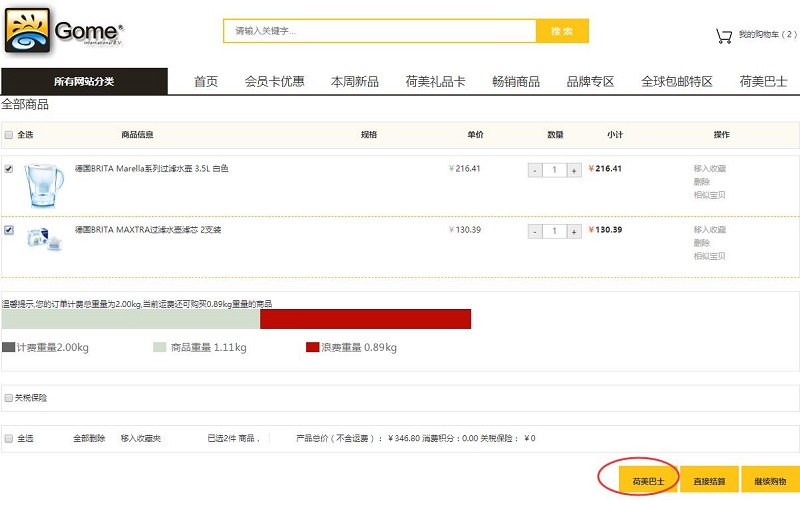800x505 pixels.
Task: Click 移入收藏 for BRITA MAXTRA filters
Action: point(710,230)
